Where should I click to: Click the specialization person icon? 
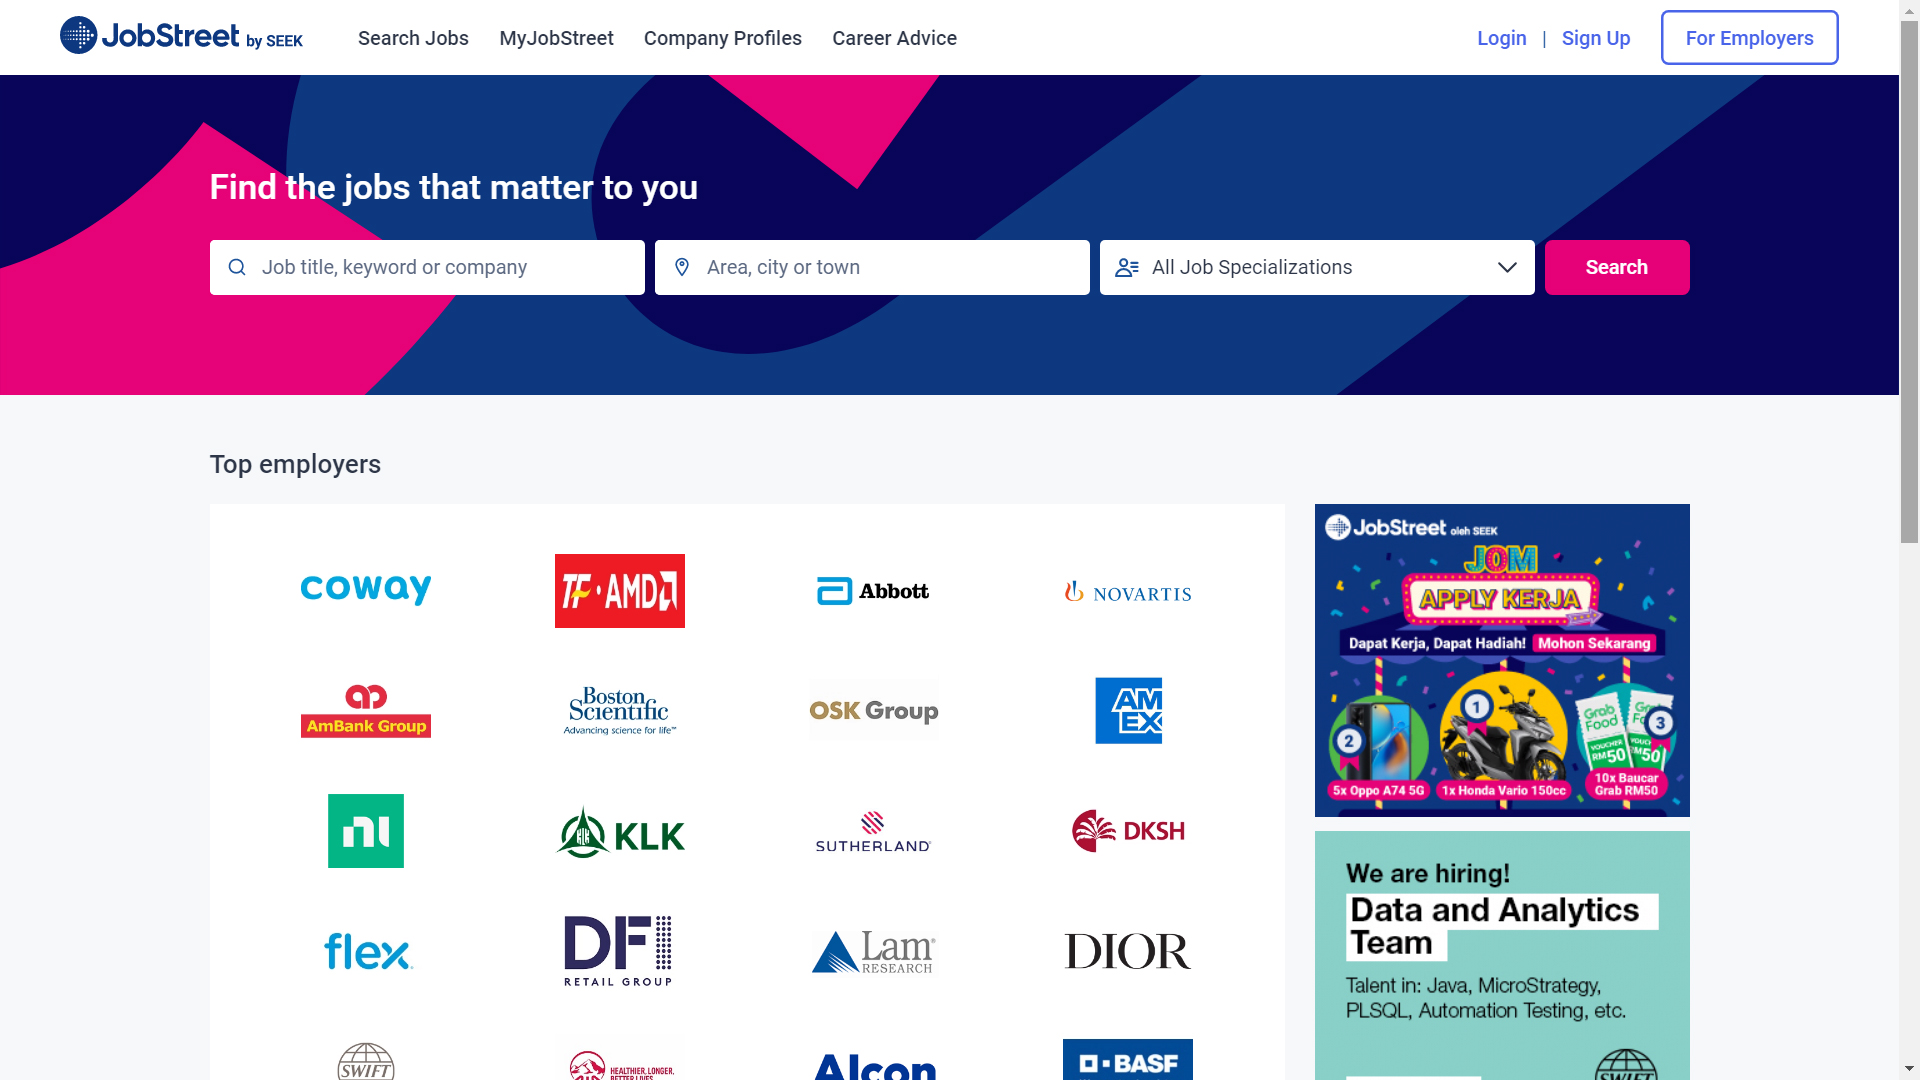(1127, 267)
